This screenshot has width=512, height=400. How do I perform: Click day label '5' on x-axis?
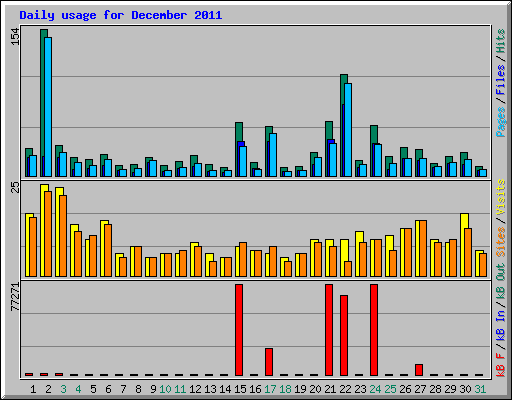[x=93, y=389]
